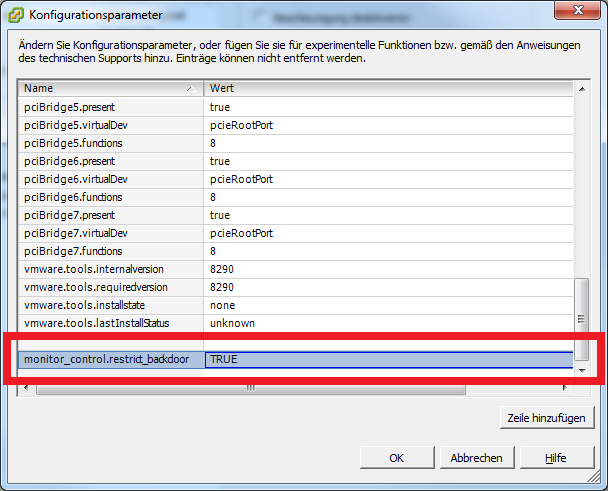Close the Konfigurationsparameter dialog
608x491 pixels.
pos(578,13)
